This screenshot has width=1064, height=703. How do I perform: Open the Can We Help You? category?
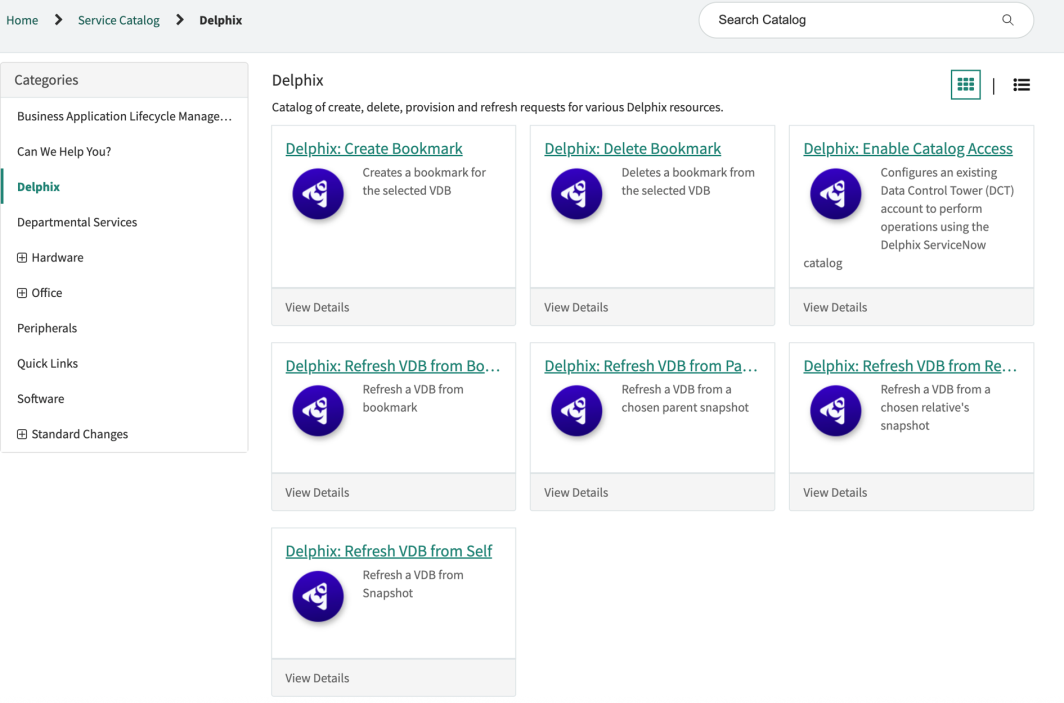pyautogui.click(x=64, y=152)
